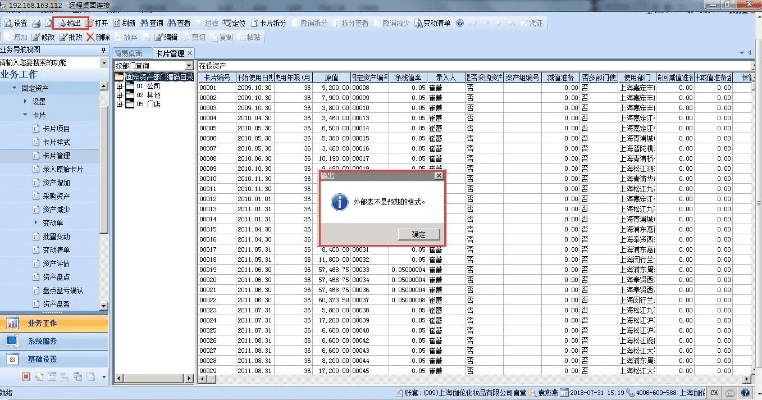This screenshot has height=400, width=762.
Task: Click the 卡片拆分 toolbar button
Action: pos(269,23)
